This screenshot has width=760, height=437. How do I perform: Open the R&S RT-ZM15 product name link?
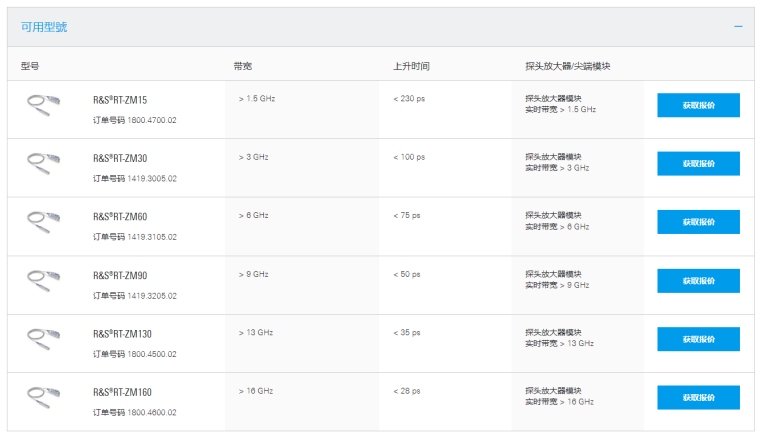point(120,100)
